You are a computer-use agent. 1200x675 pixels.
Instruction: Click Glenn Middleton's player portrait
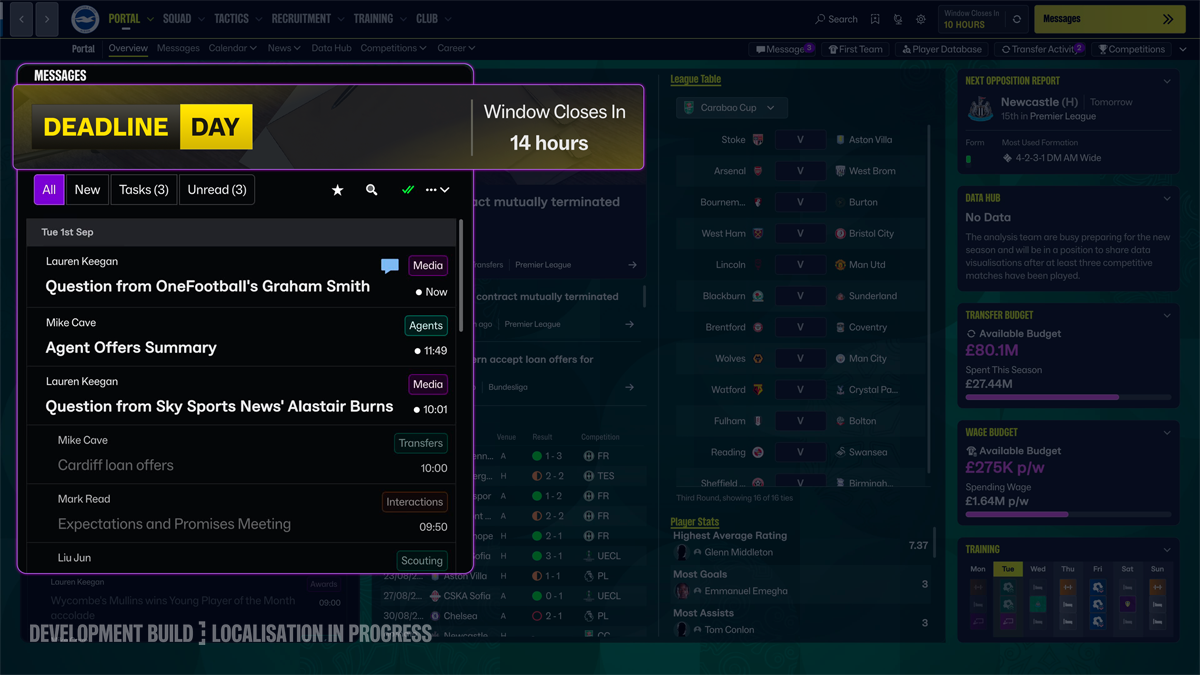(x=682, y=552)
